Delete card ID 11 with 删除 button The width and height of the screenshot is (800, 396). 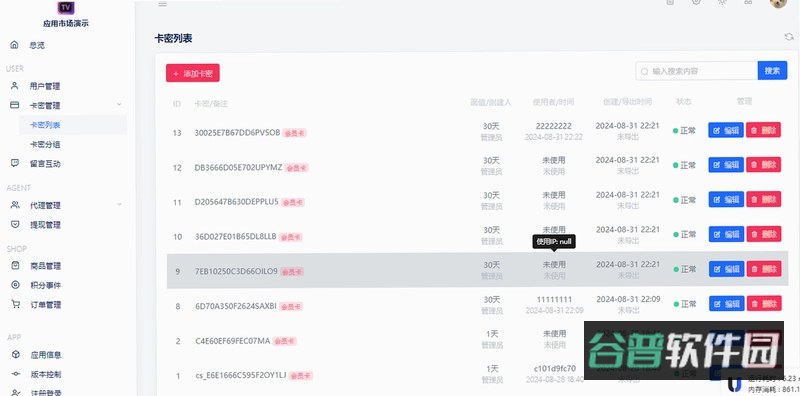[763, 200]
